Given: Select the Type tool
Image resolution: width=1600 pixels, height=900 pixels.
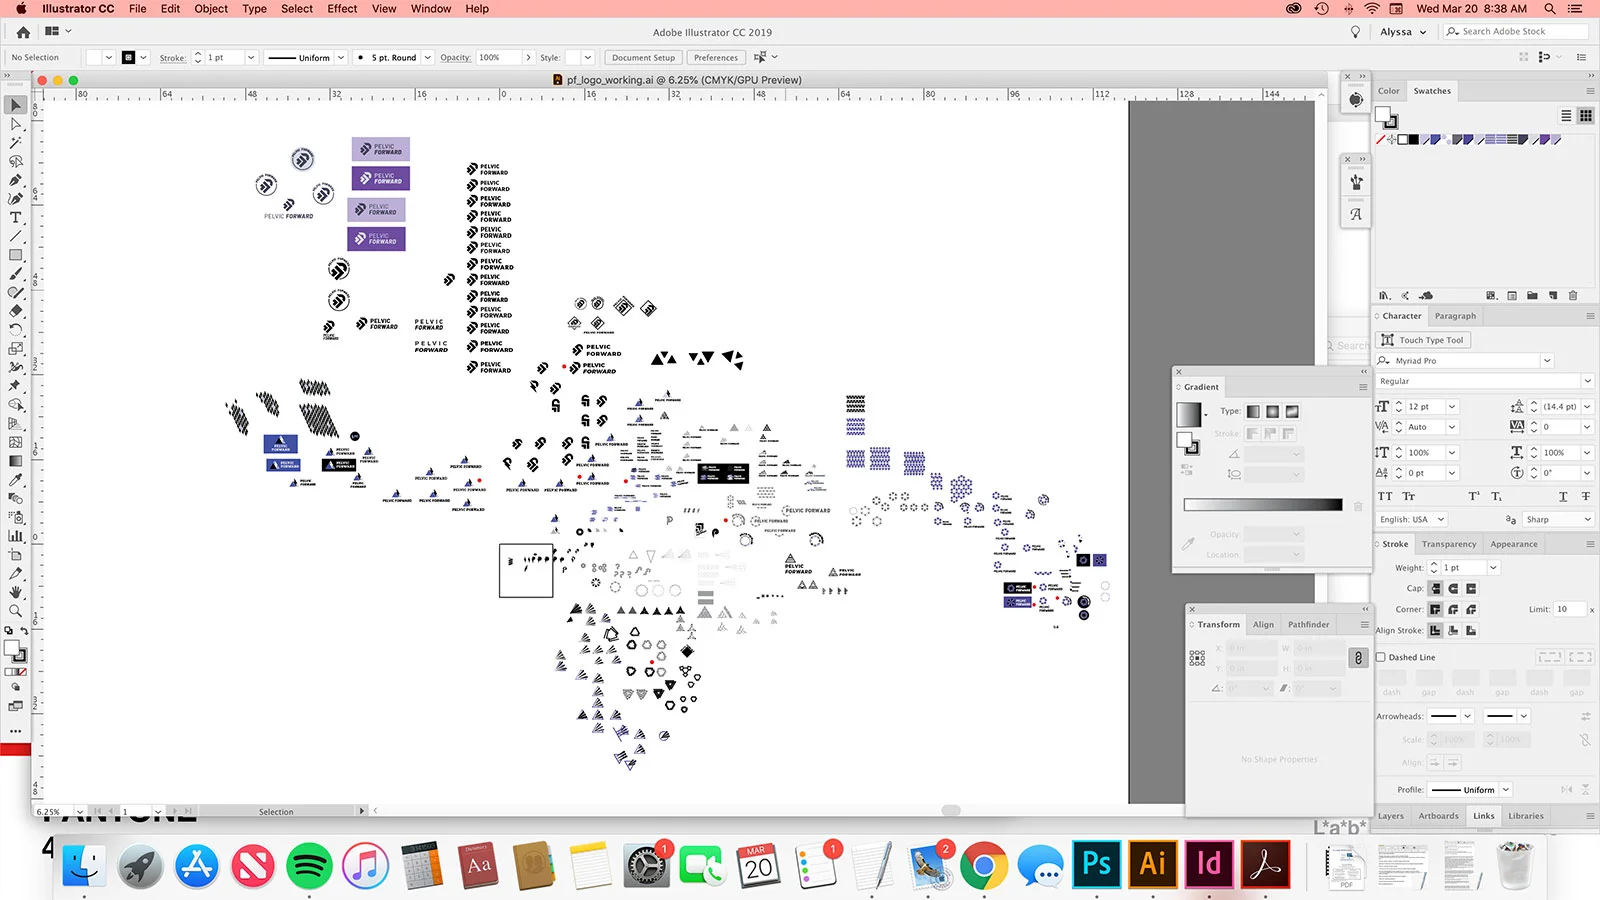Looking at the screenshot, I should pyautogui.click(x=16, y=218).
